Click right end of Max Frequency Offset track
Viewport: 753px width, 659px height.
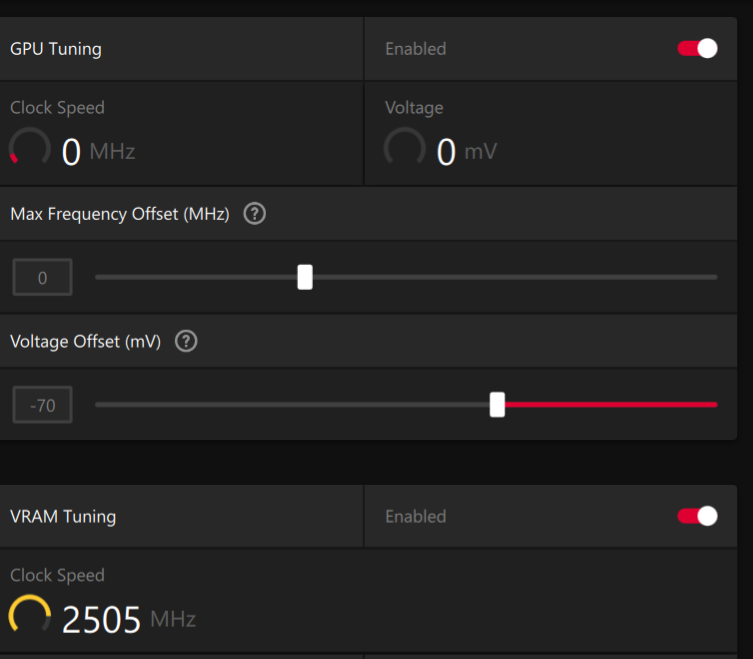tap(714, 277)
